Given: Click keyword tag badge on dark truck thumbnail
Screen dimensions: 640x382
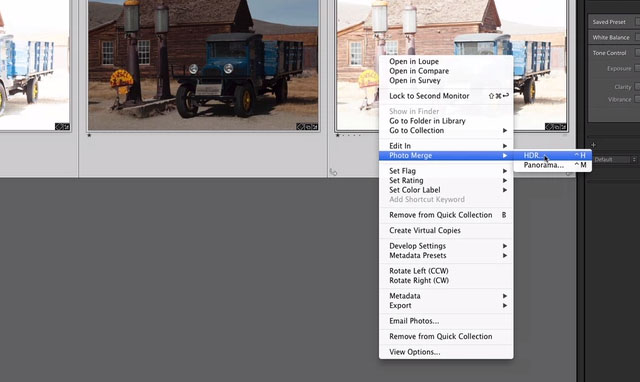Looking at the screenshot, I should click(300, 127).
